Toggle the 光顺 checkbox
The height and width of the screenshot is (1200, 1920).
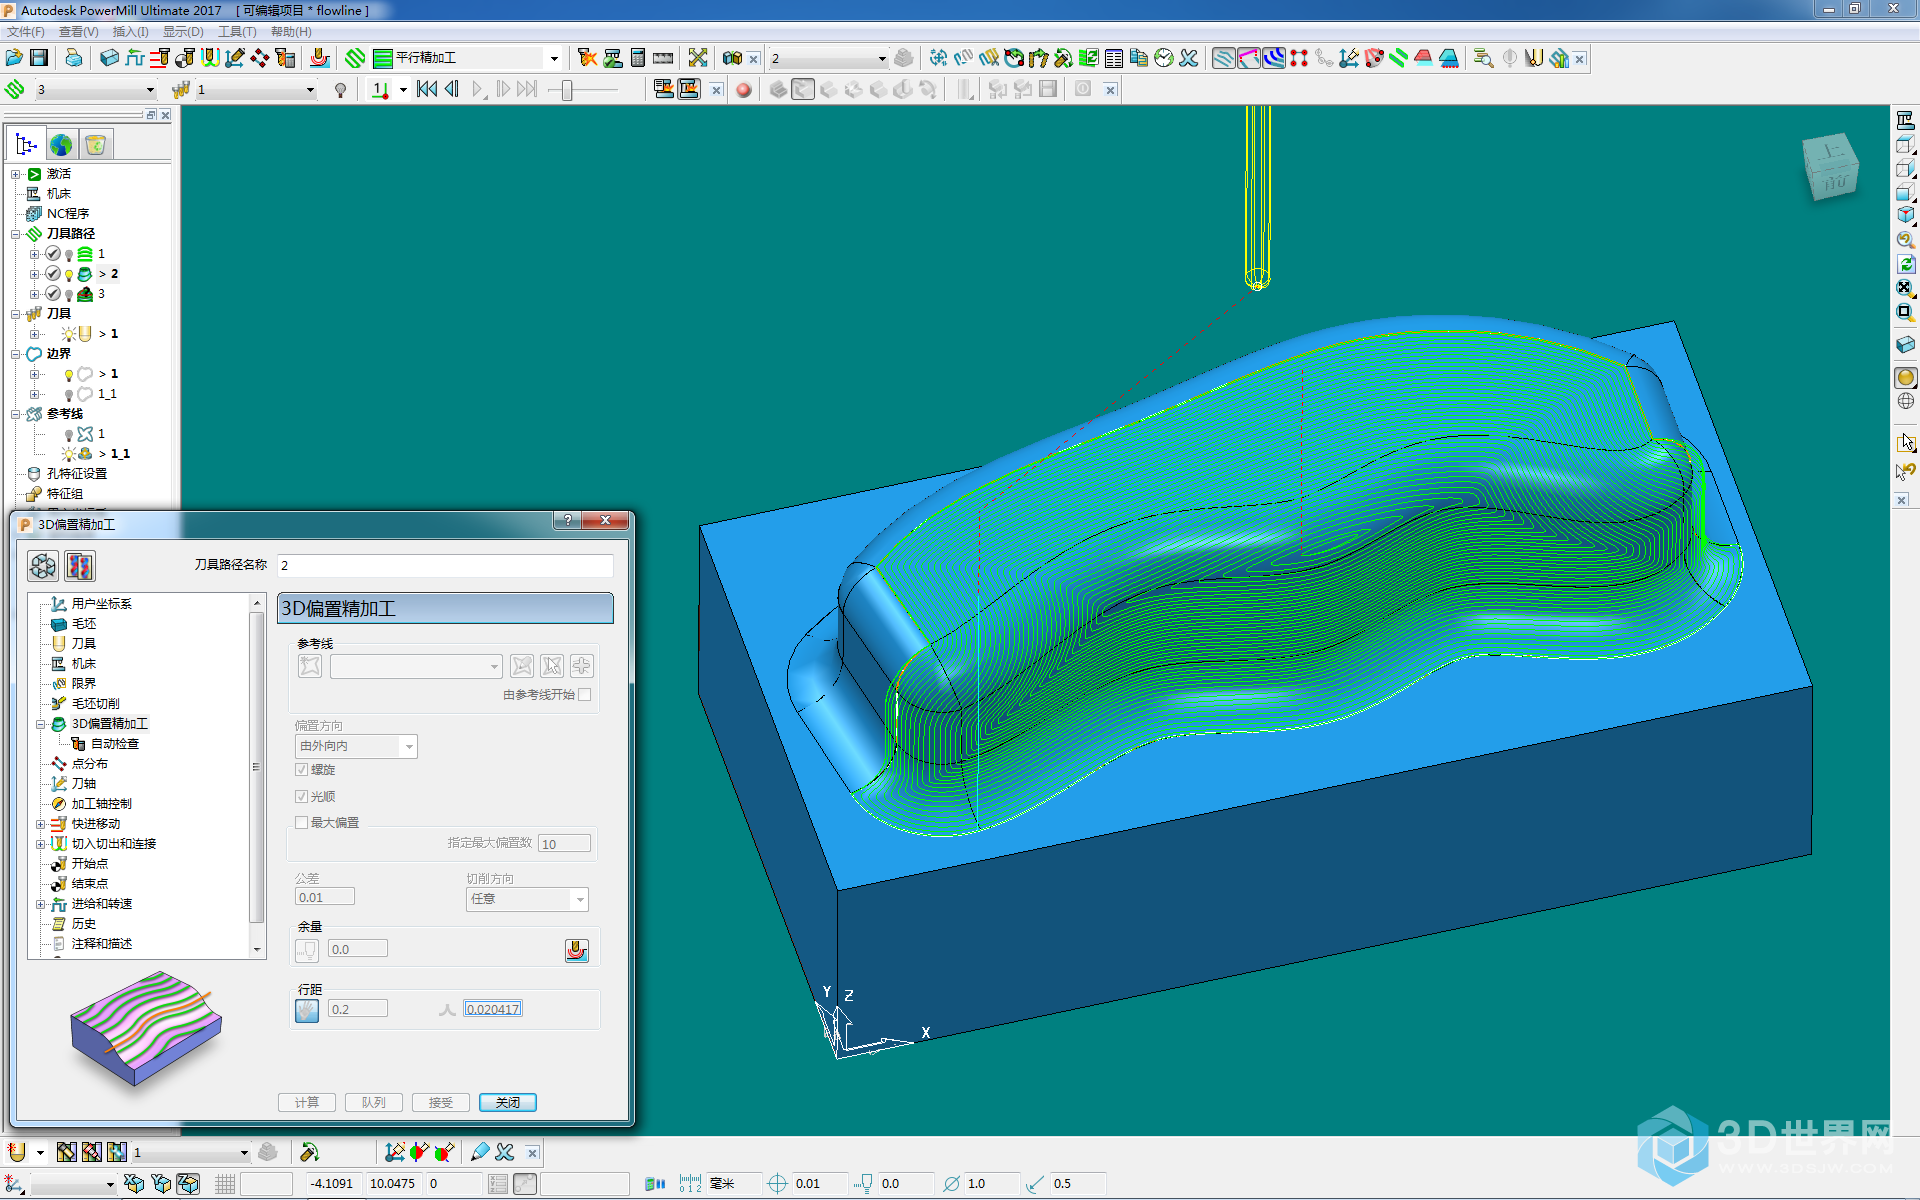point(301,797)
